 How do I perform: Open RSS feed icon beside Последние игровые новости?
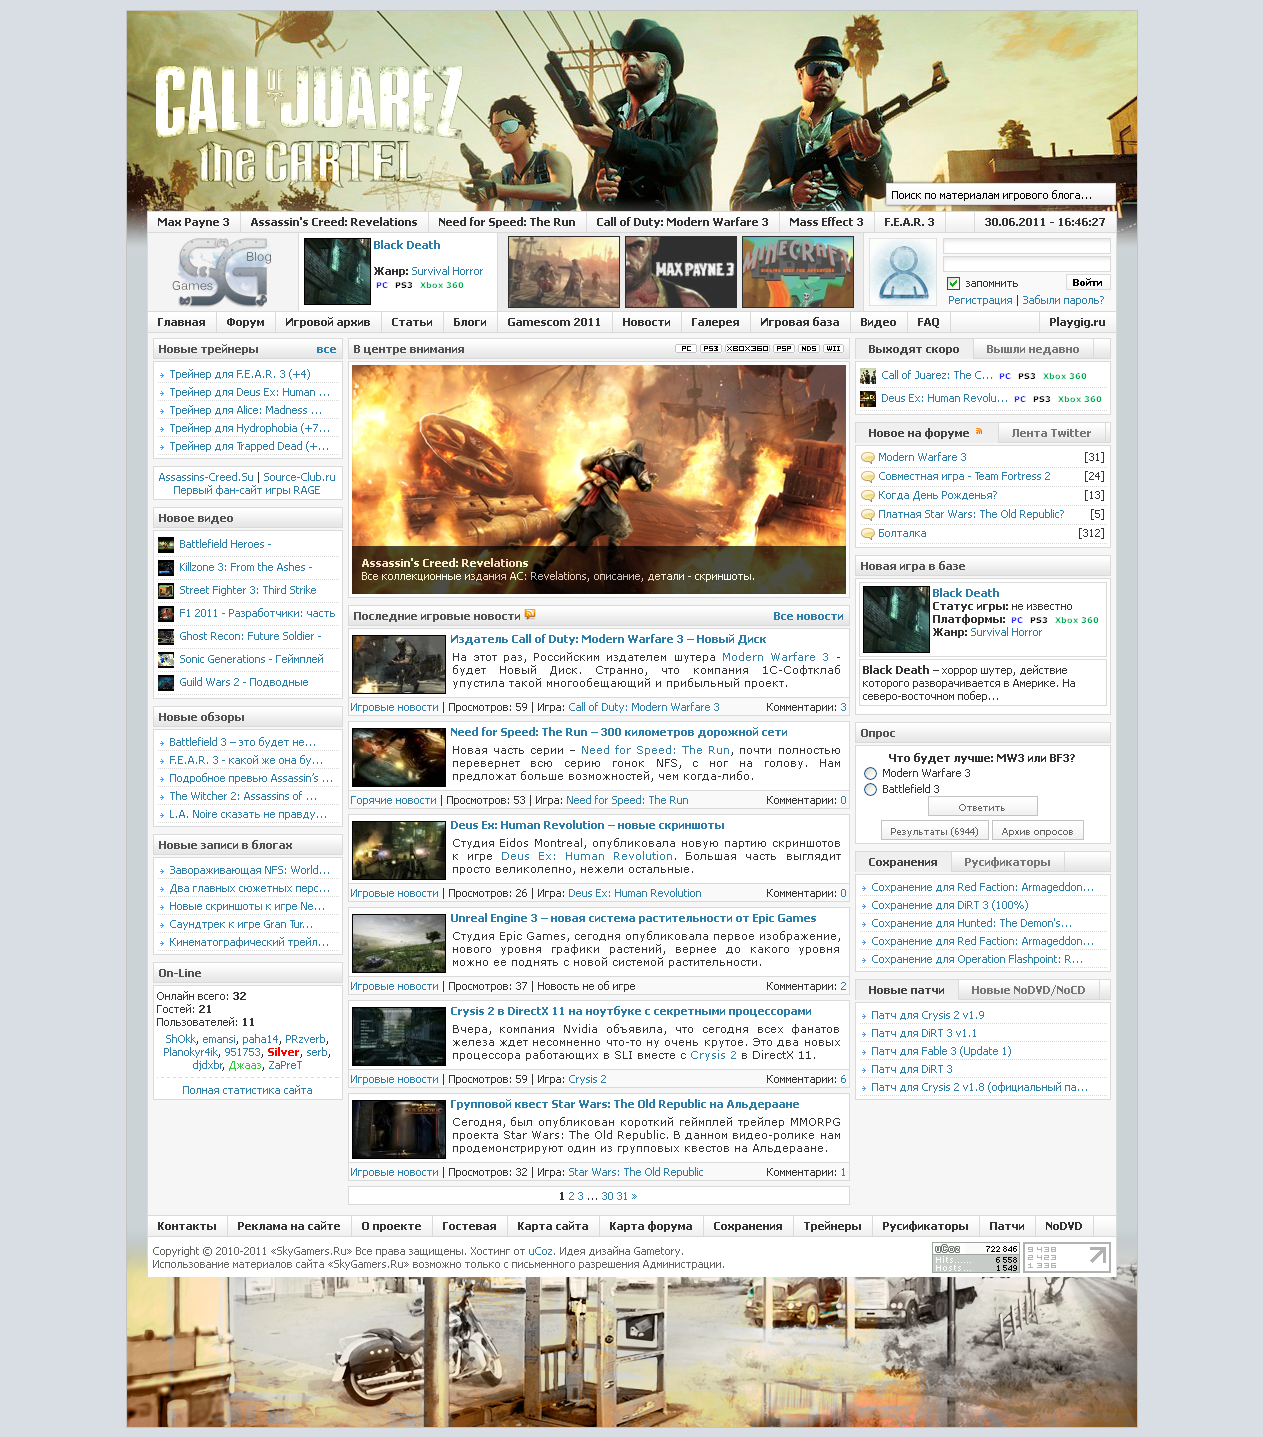530,615
